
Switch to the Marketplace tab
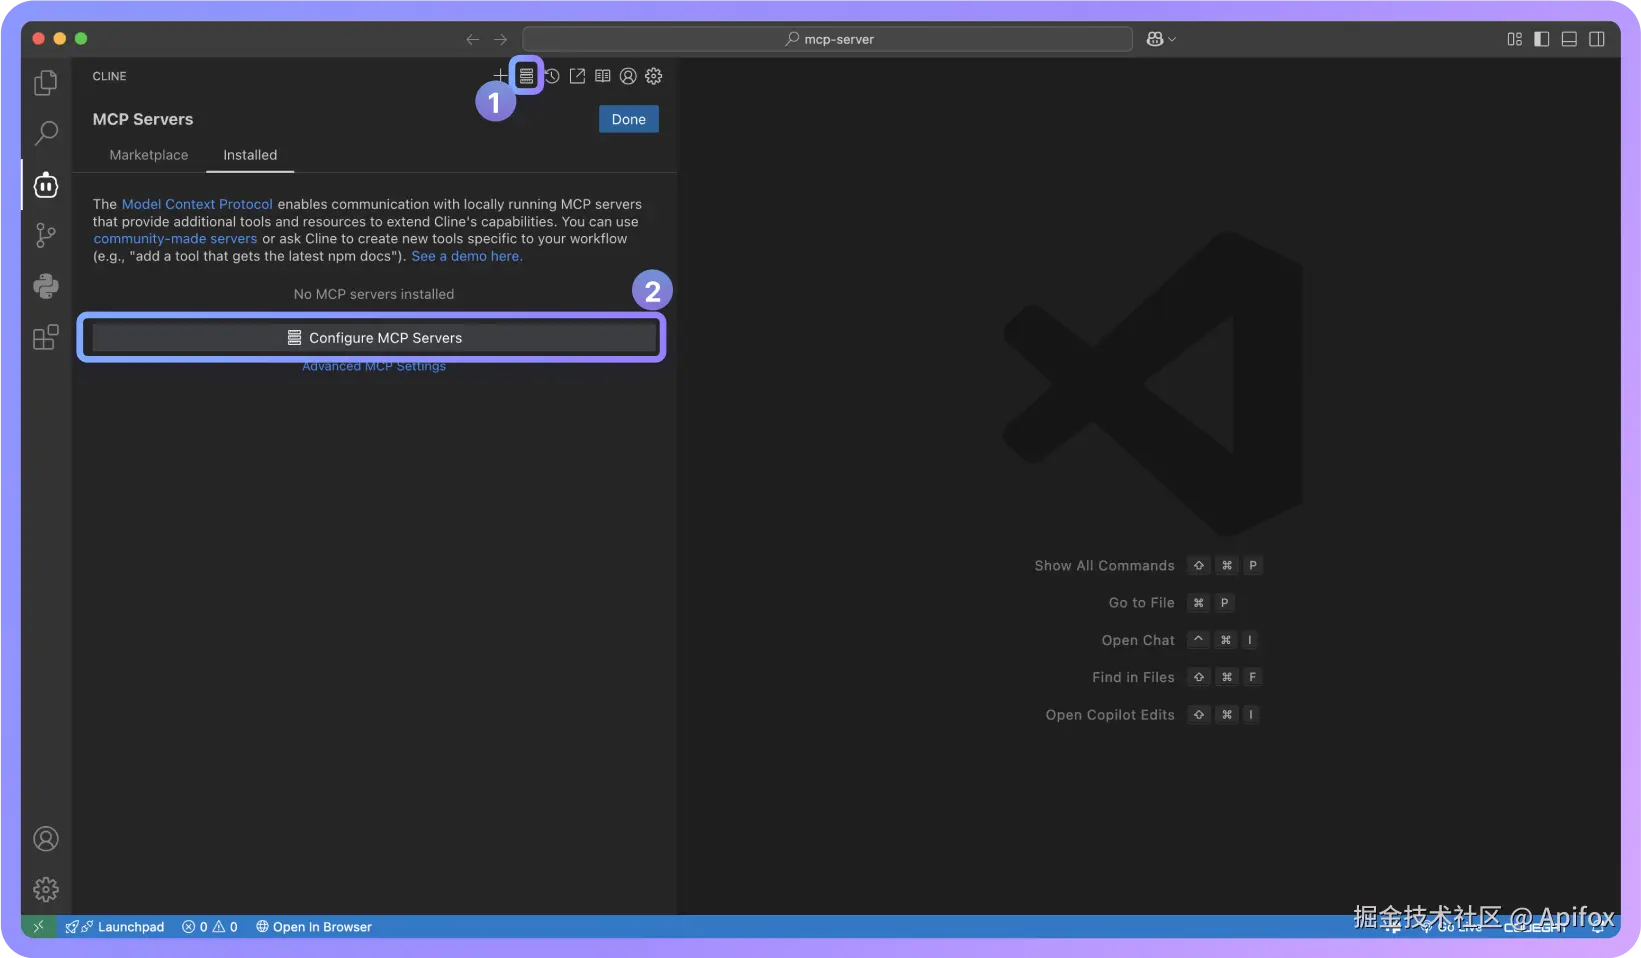149,155
